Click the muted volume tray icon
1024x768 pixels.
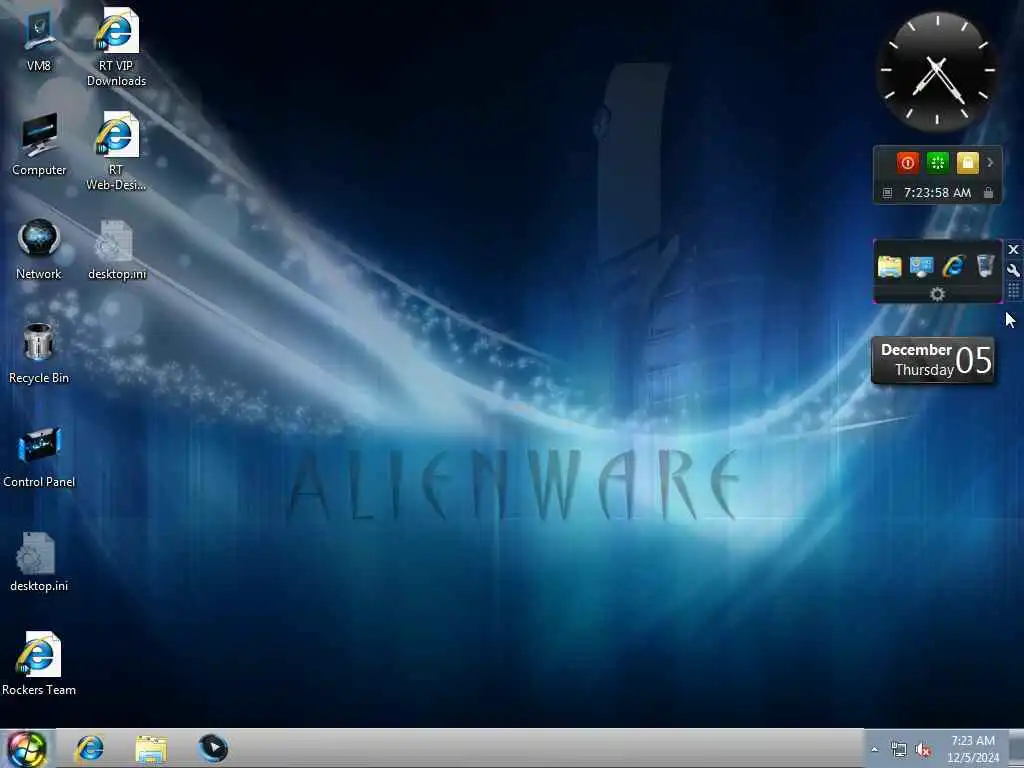tap(923, 750)
